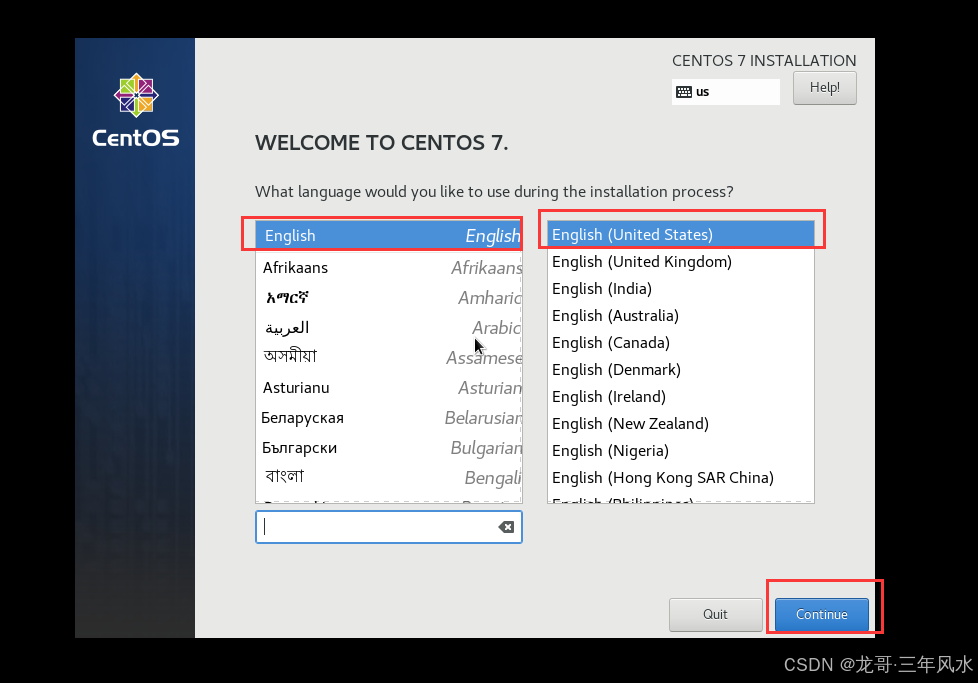978x683 pixels.
Task: Focus the language search input field
Action: coord(389,527)
